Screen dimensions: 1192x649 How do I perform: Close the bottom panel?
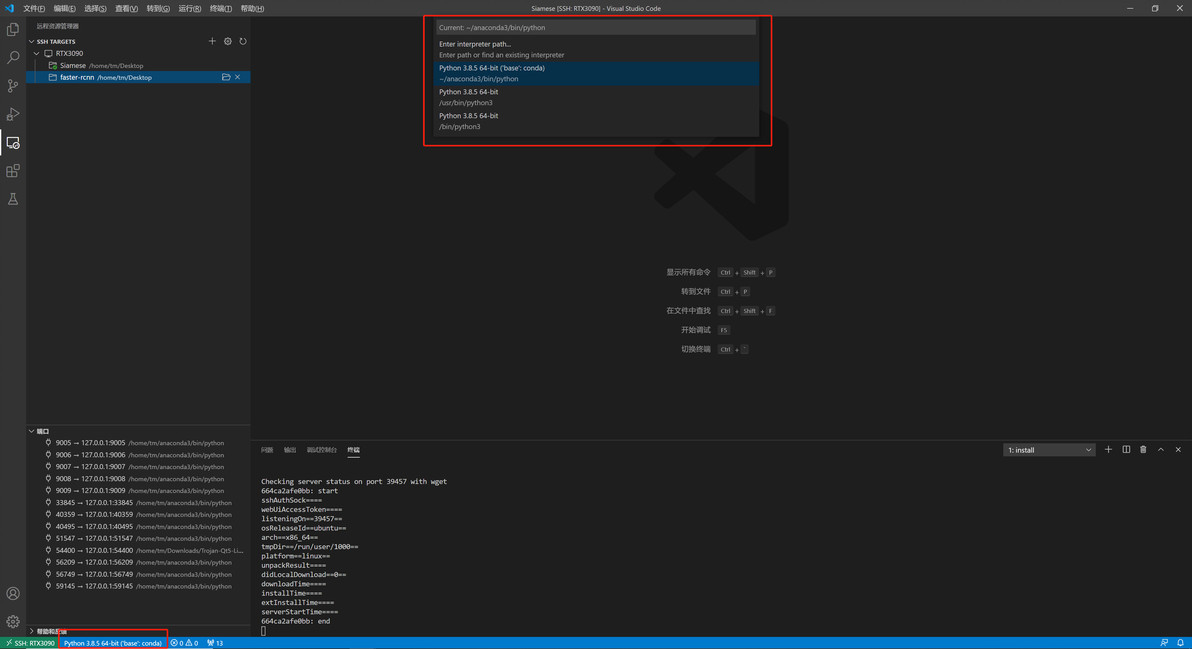tap(1178, 450)
